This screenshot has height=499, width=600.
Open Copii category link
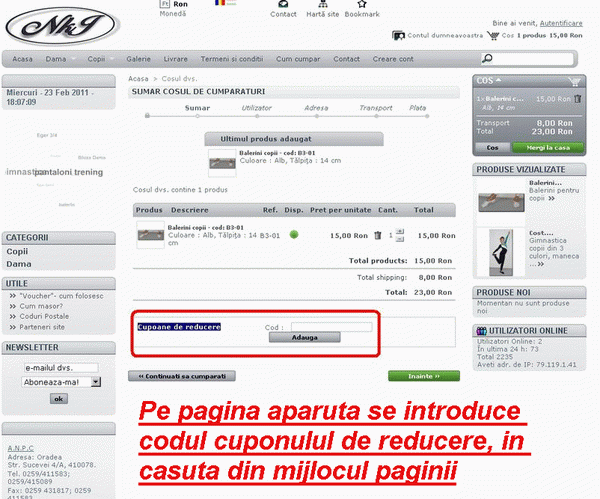tap(17, 251)
